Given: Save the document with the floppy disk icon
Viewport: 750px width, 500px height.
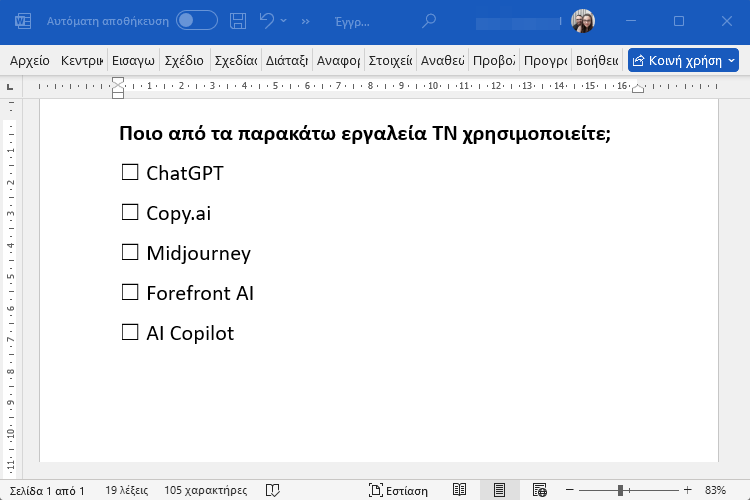Looking at the screenshot, I should [x=238, y=21].
